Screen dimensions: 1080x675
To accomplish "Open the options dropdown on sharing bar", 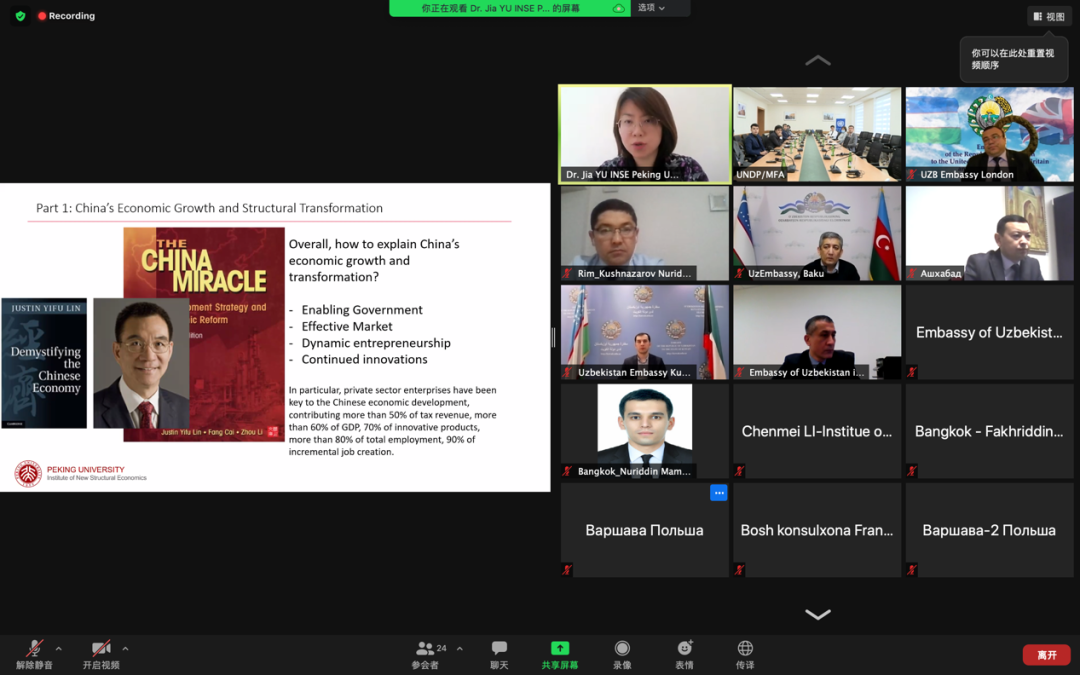I will [x=652, y=8].
